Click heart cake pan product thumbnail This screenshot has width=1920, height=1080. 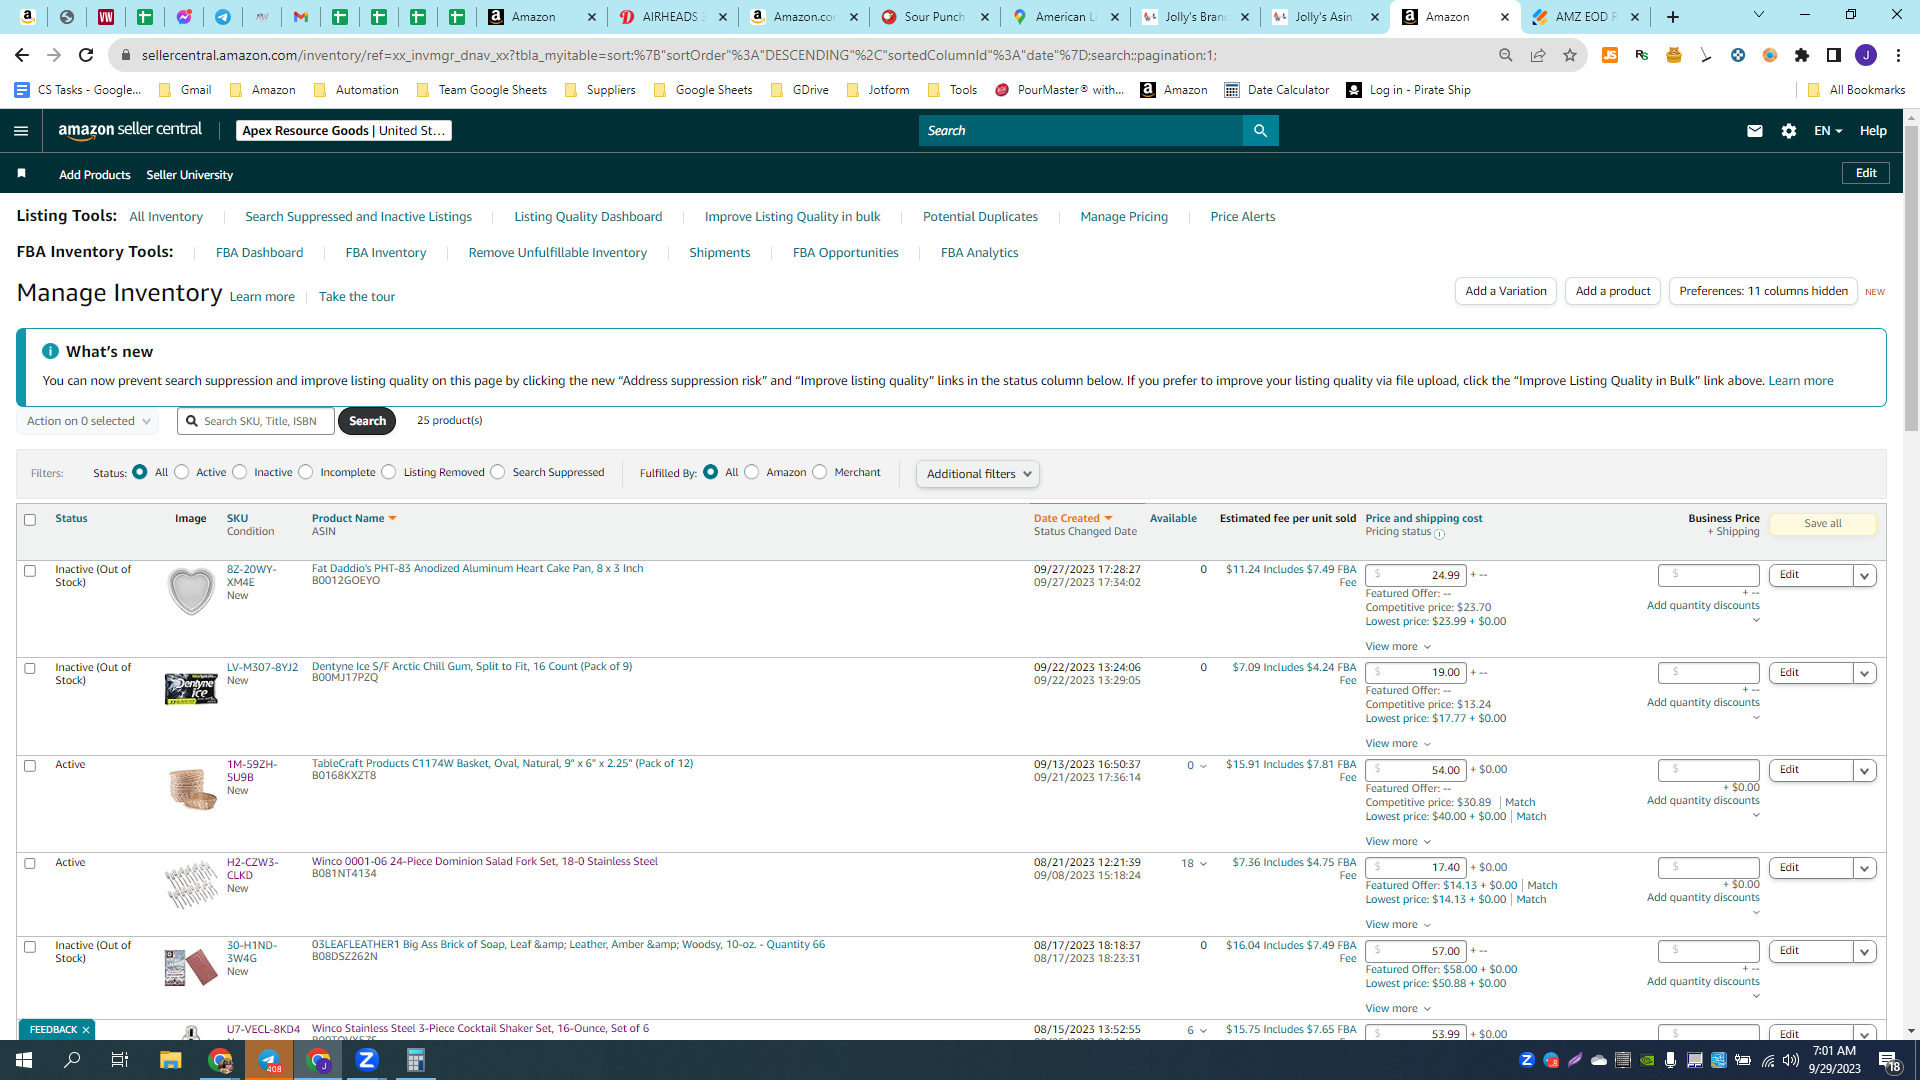pyautogui.click(x=190, y=590)
